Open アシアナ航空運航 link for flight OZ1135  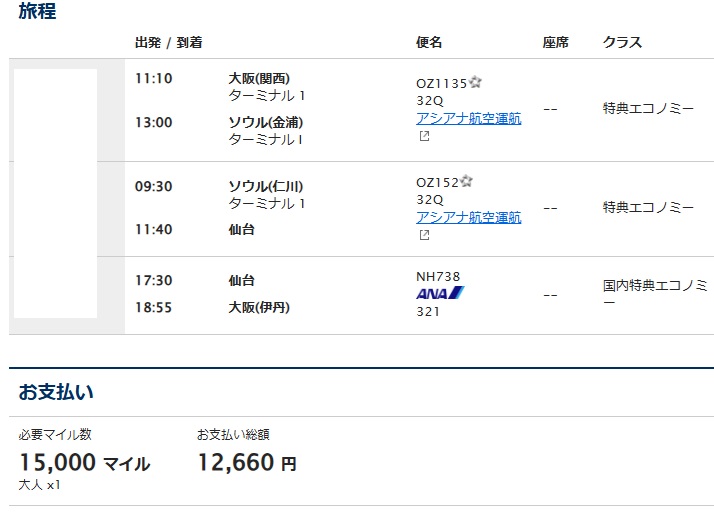point(469,118)
